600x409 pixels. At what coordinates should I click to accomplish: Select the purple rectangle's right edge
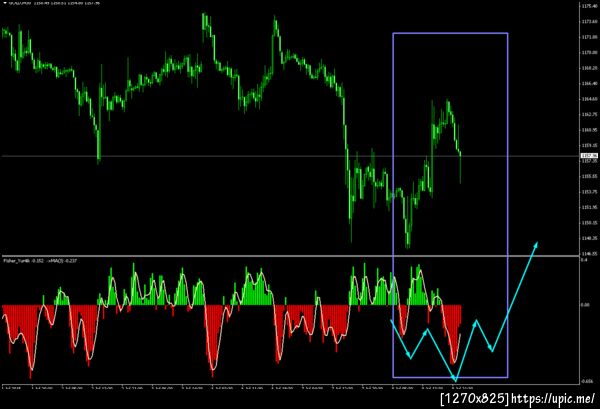tap(508, 205)
